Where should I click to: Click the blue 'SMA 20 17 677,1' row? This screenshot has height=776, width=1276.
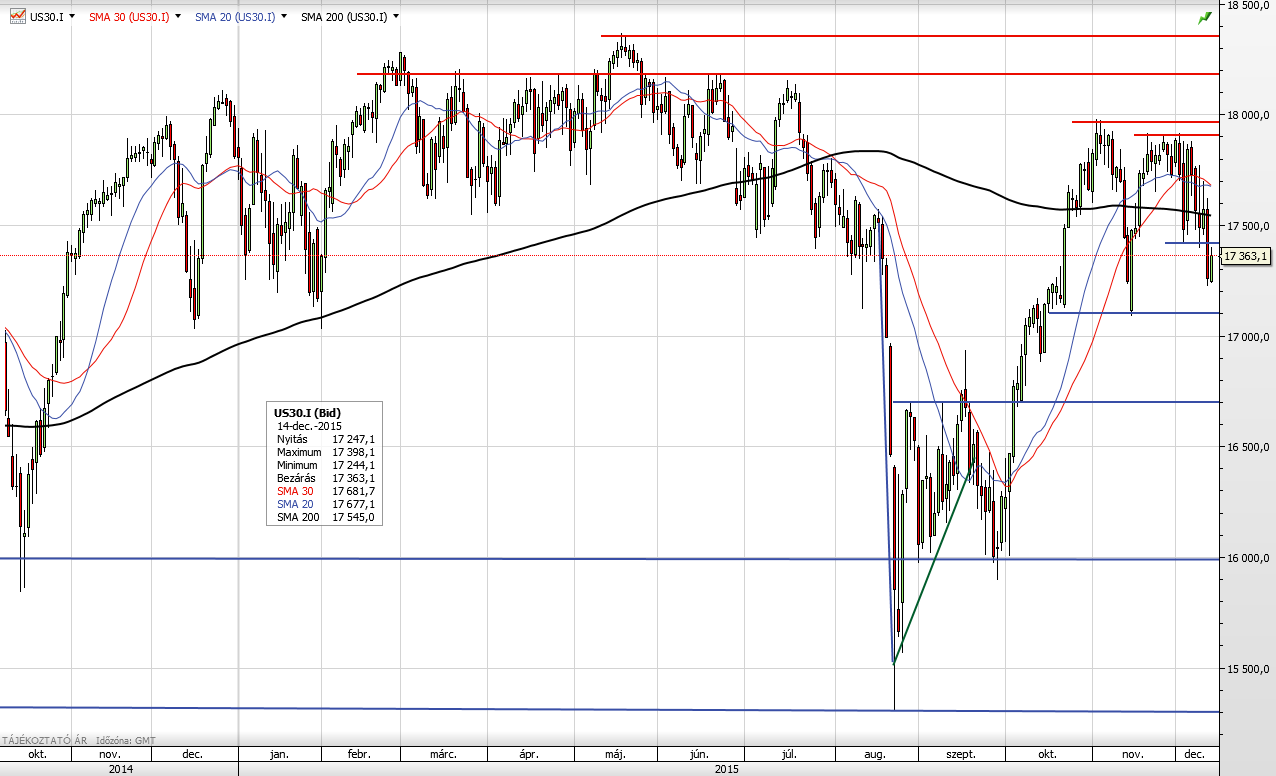pos(325,504)
